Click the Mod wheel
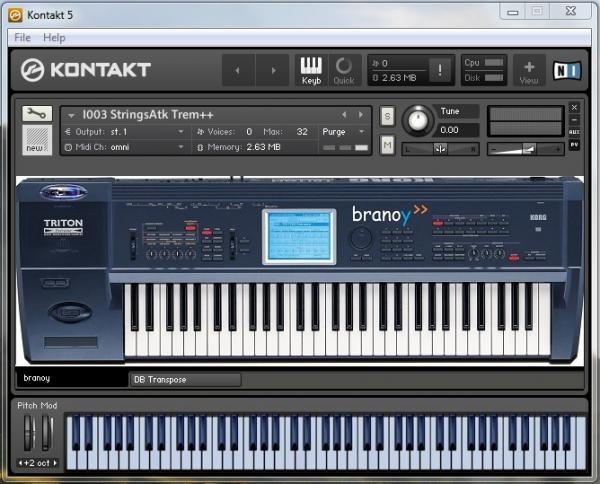Image resolution: width=600 pixels, height=484 pixels. pos(47,432)
